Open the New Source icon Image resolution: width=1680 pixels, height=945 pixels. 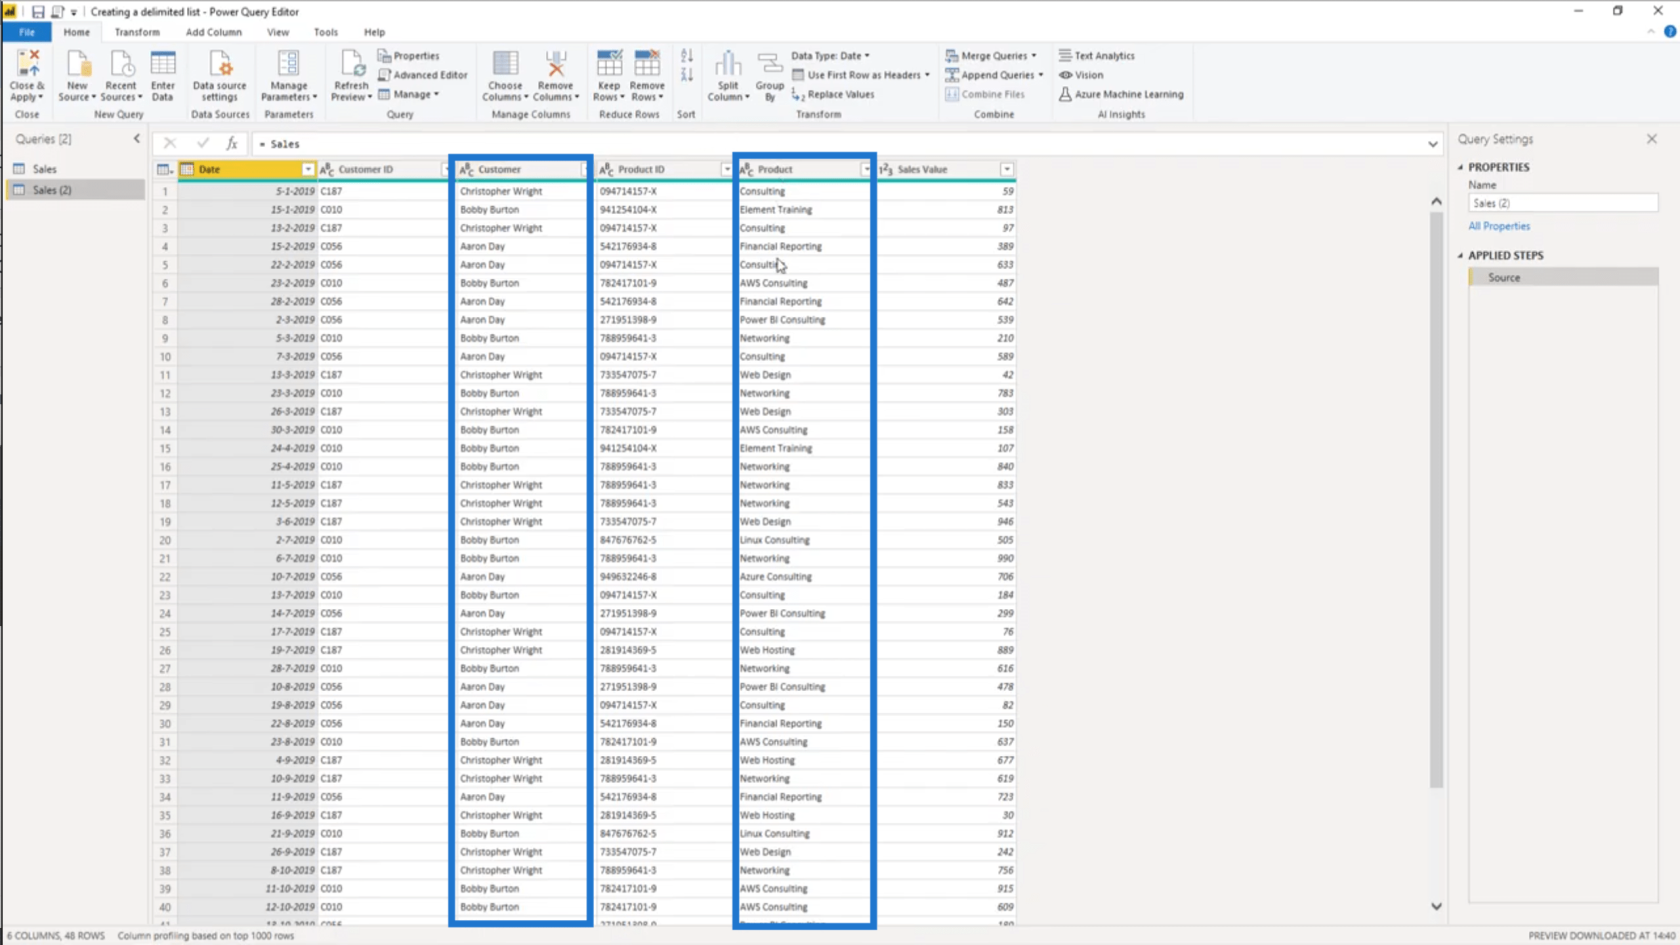77,64
